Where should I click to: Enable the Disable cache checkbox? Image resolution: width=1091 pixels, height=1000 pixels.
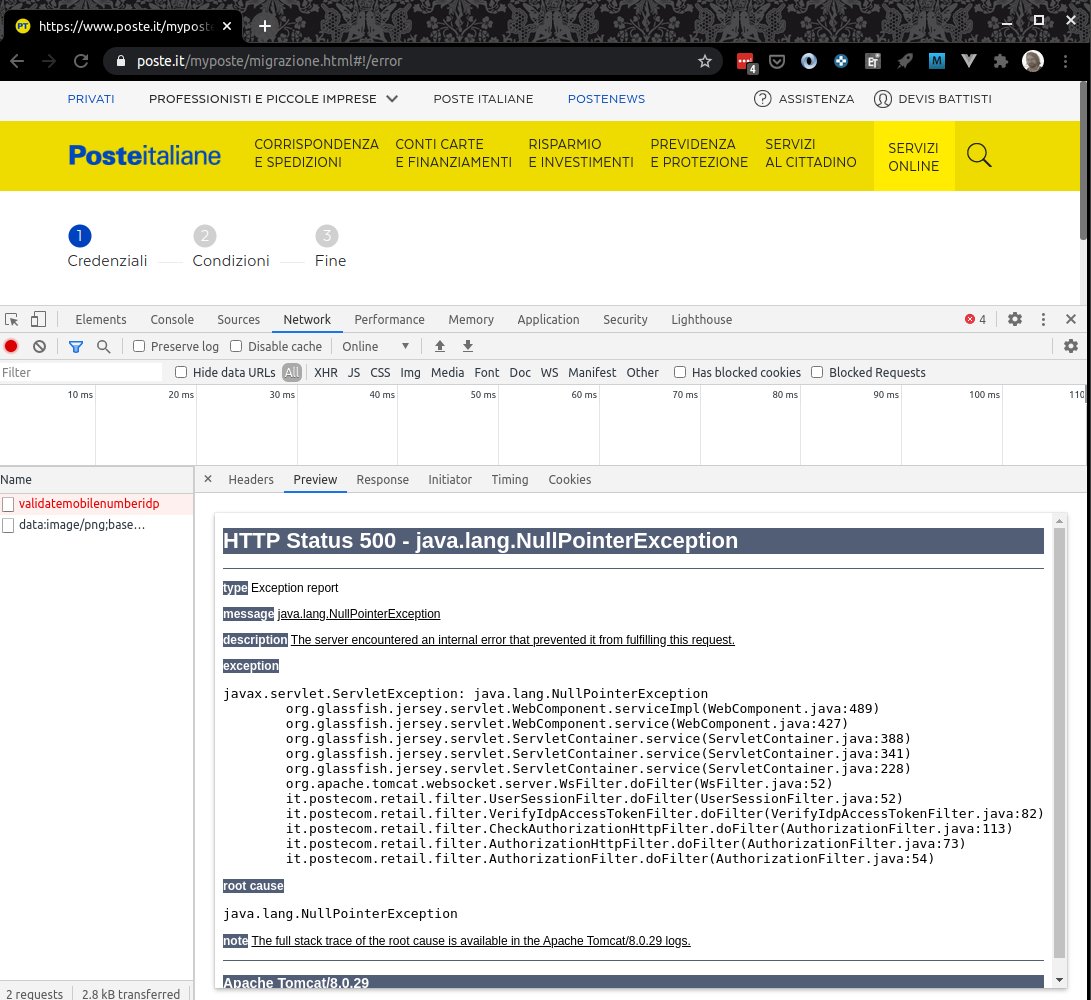pyautogui.click(x=236, y=346)
